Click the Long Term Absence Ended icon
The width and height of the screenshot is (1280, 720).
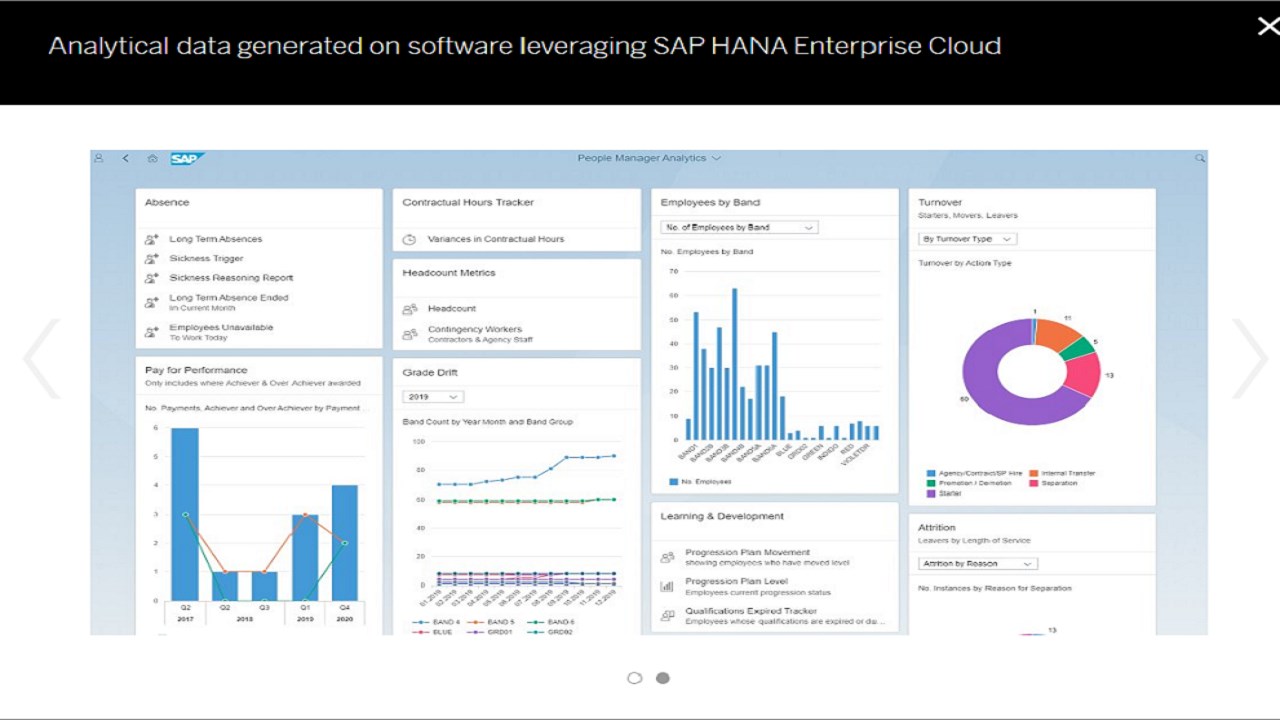pyautogui.click(x=152, y=303)
